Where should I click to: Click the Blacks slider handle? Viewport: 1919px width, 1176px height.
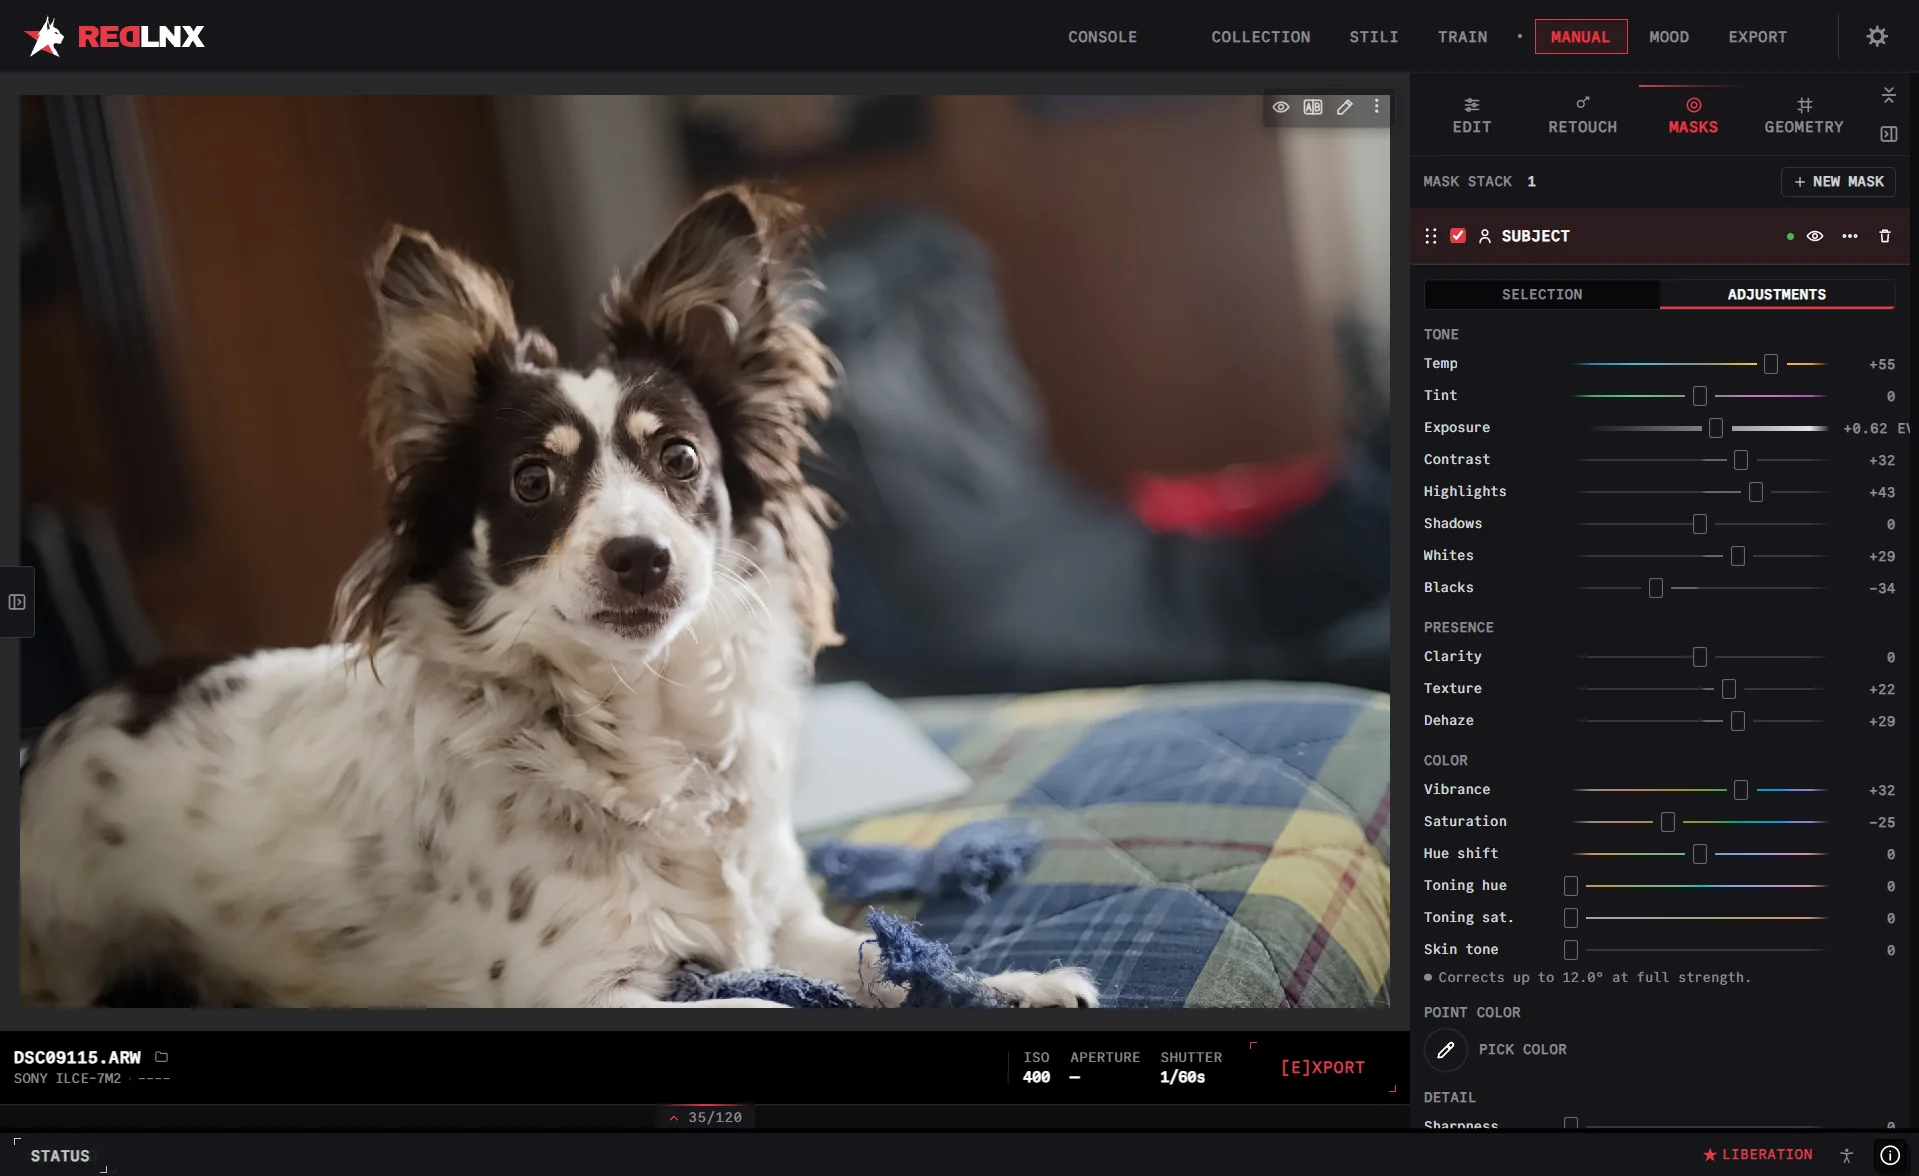(x=1656, y=588)
